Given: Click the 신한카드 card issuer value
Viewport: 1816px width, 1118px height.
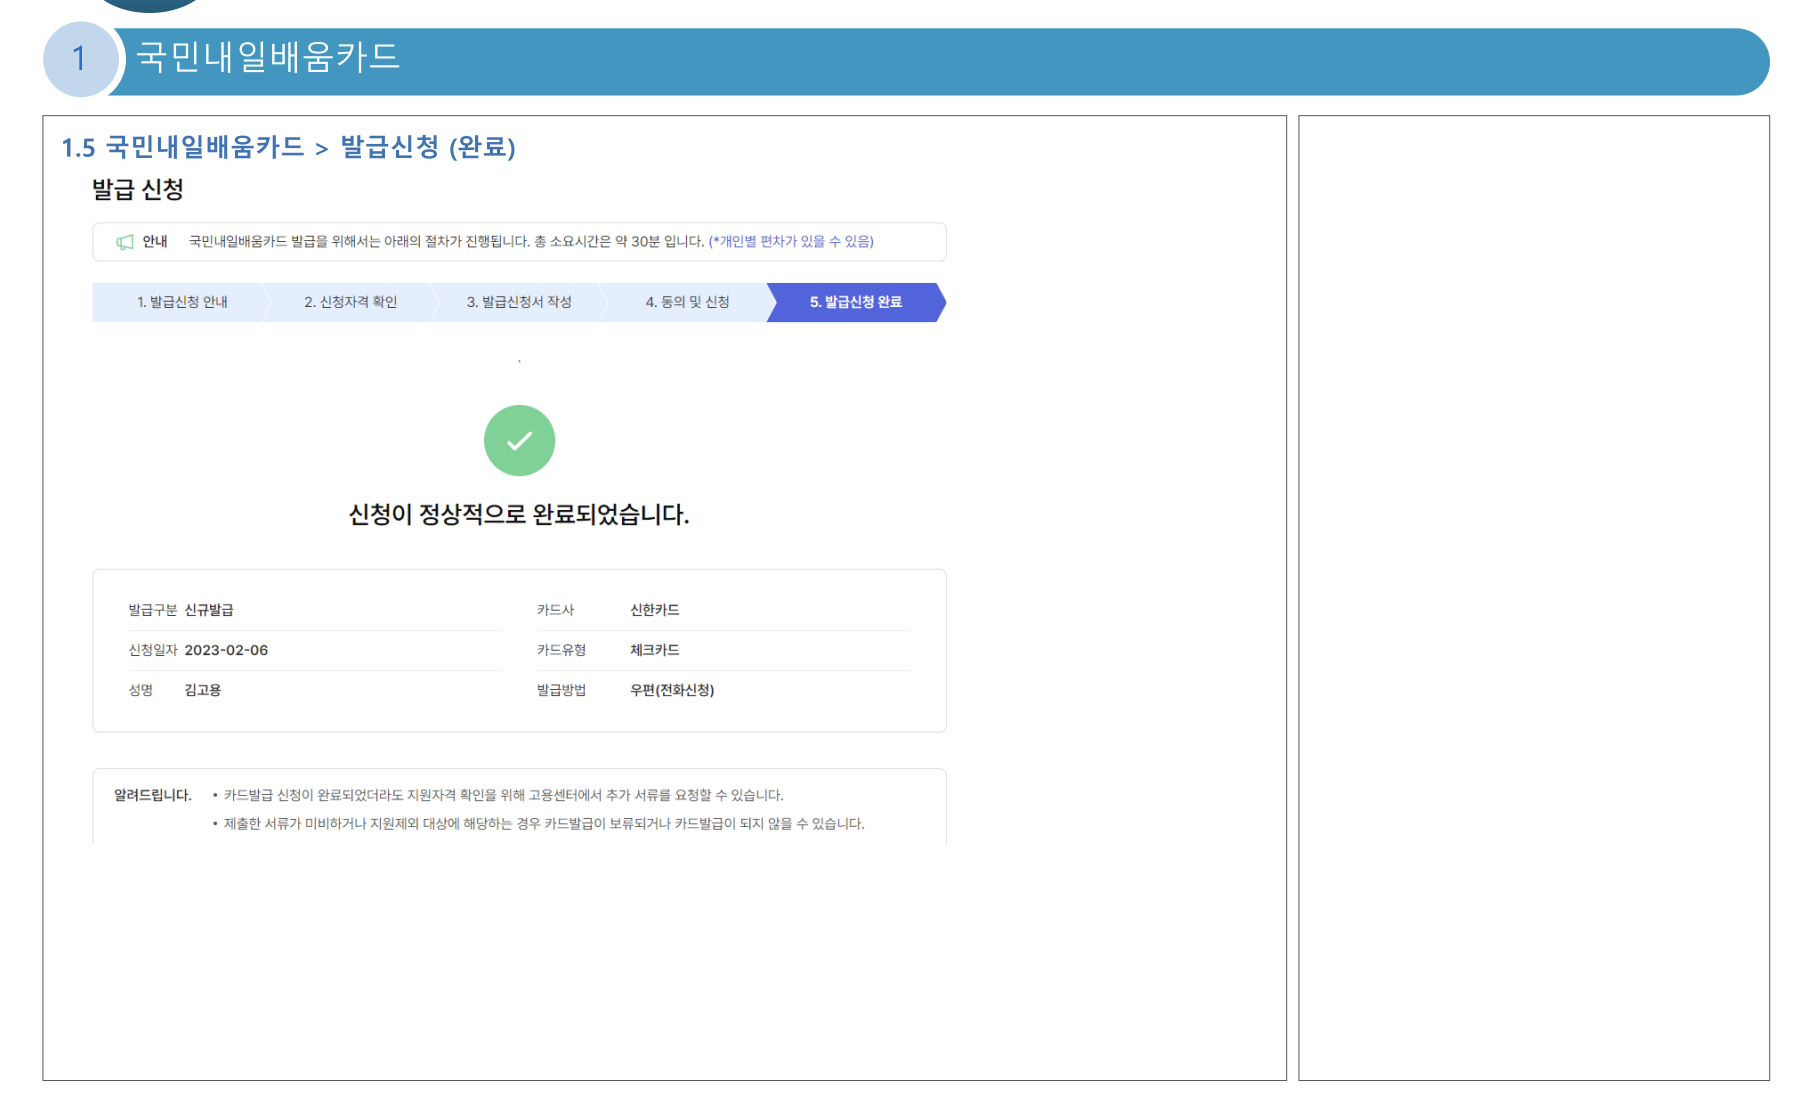Looking at the screenshot, I should click(x=655, y=609).
